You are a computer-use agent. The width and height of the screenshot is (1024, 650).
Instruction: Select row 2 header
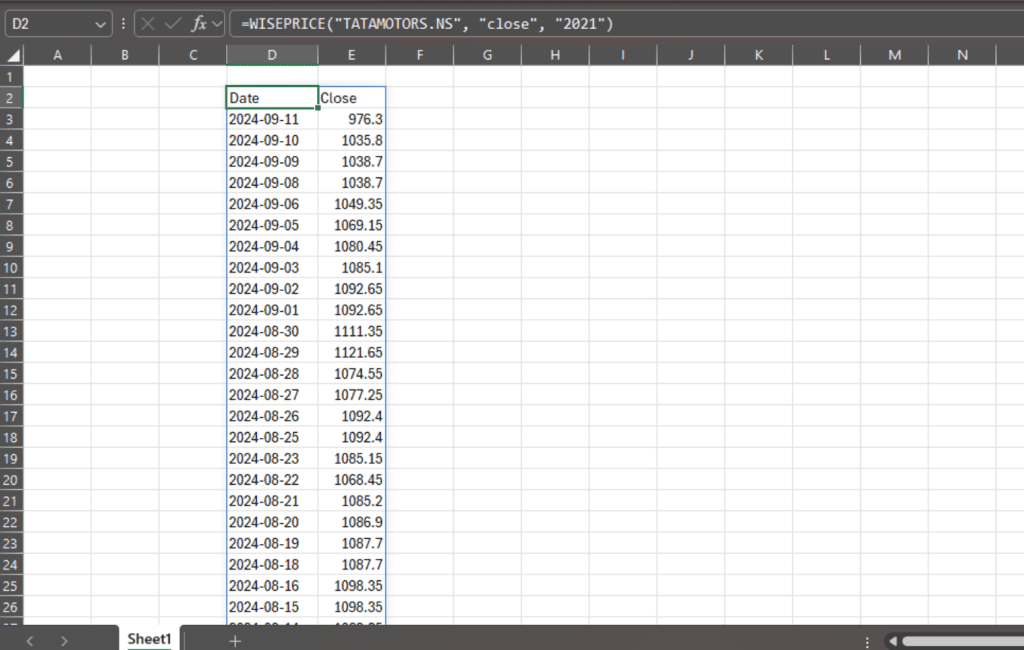[11, 98]
